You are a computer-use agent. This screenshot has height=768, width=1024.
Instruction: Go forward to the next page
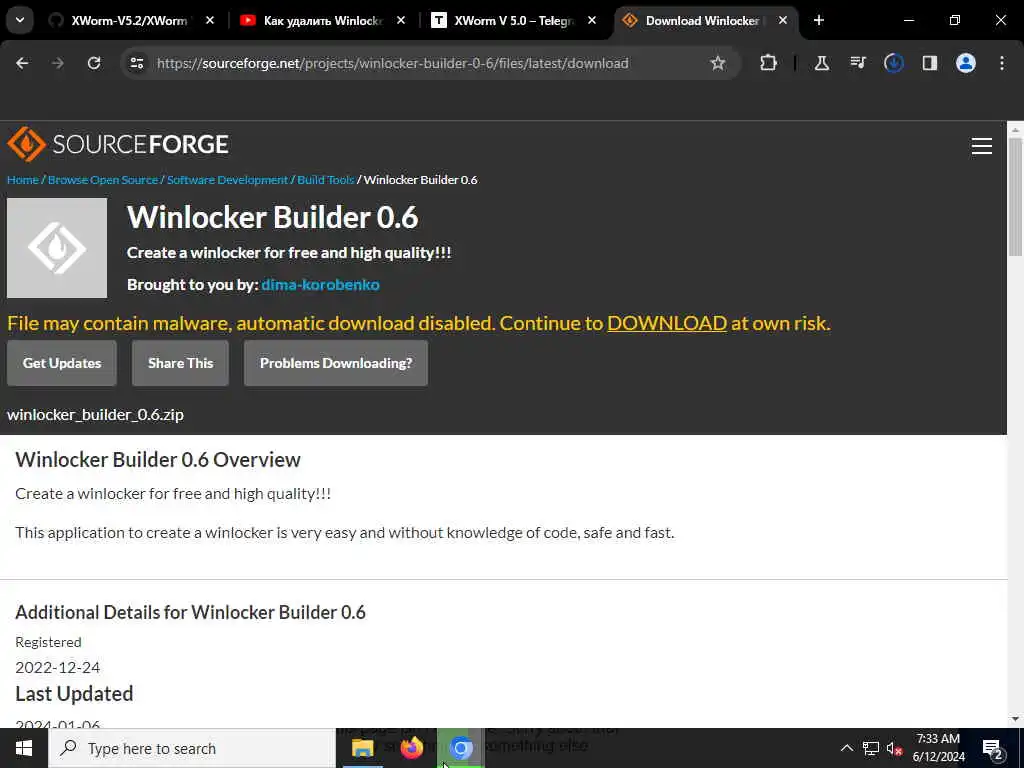click(58, 63)
